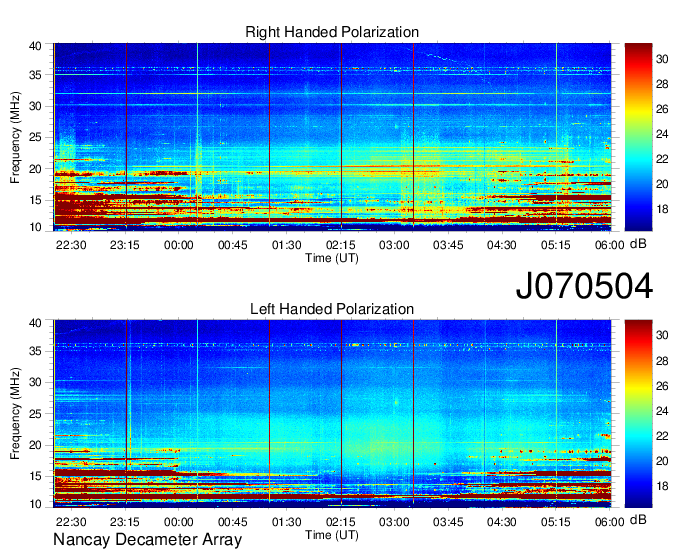Click the 15 MHz tick on the Left Handed plot
This screenshot has height=552, width=680.
click(x=35, y=477)
